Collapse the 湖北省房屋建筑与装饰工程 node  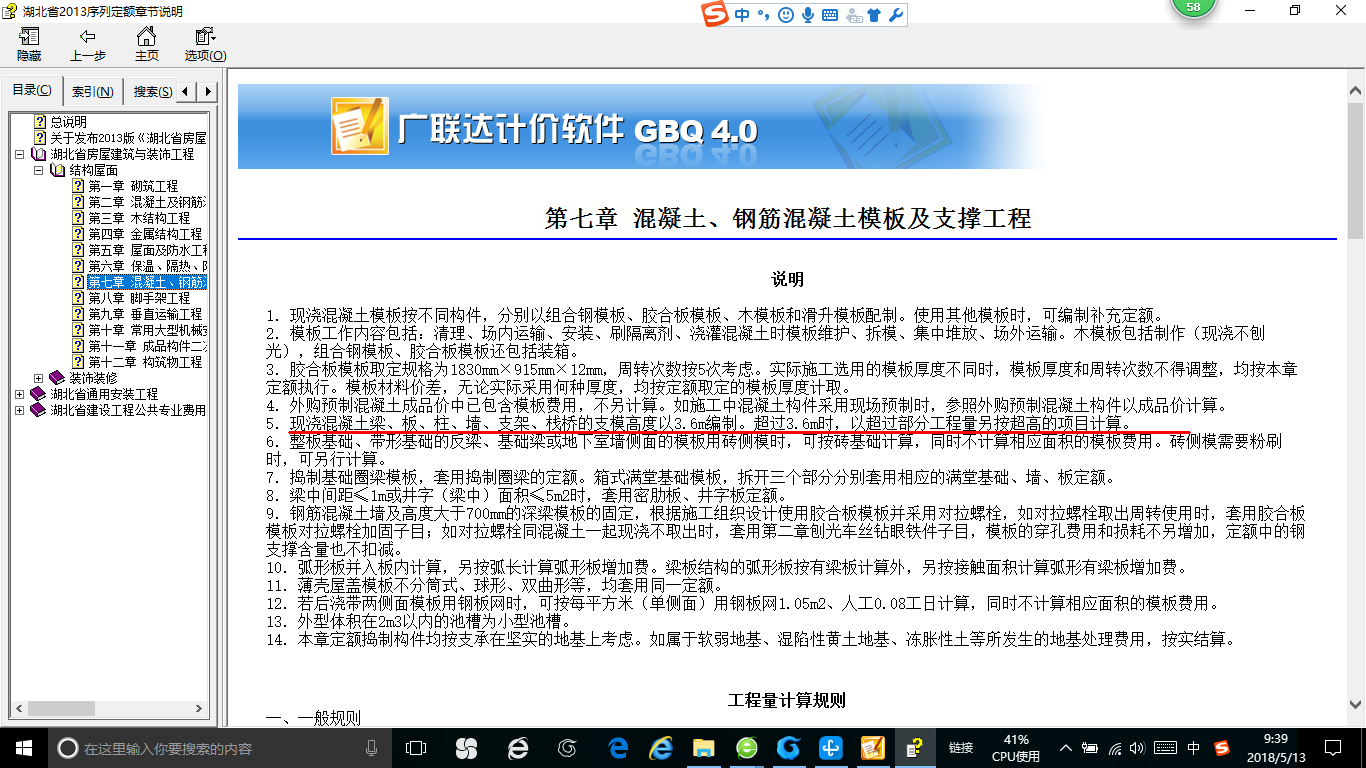click(x=20, y=154)
